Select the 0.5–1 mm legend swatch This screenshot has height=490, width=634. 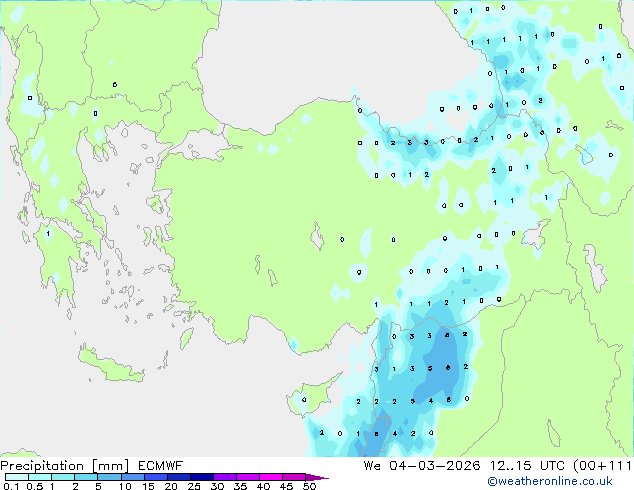pyautogui.click(x=40, y=477)
